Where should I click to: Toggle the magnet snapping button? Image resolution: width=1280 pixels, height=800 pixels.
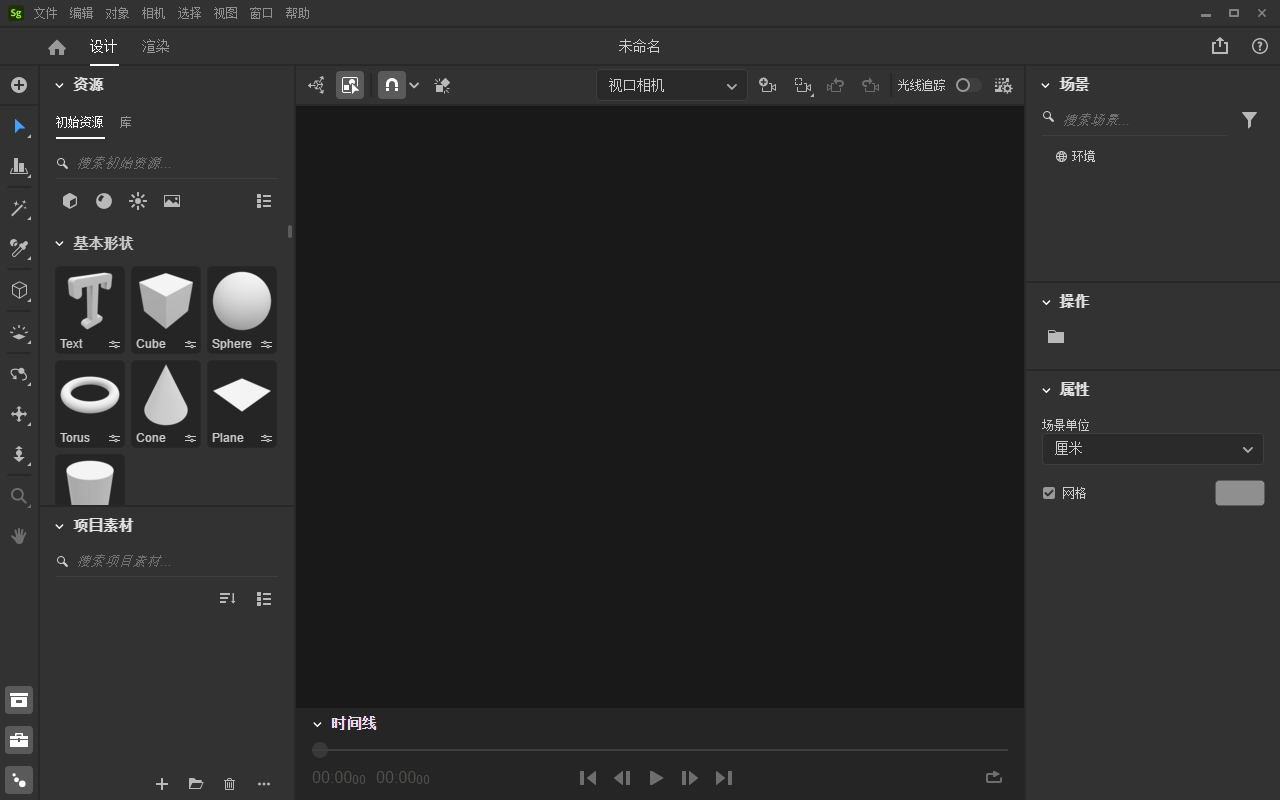pyautogui.click(x=392, y=86)
